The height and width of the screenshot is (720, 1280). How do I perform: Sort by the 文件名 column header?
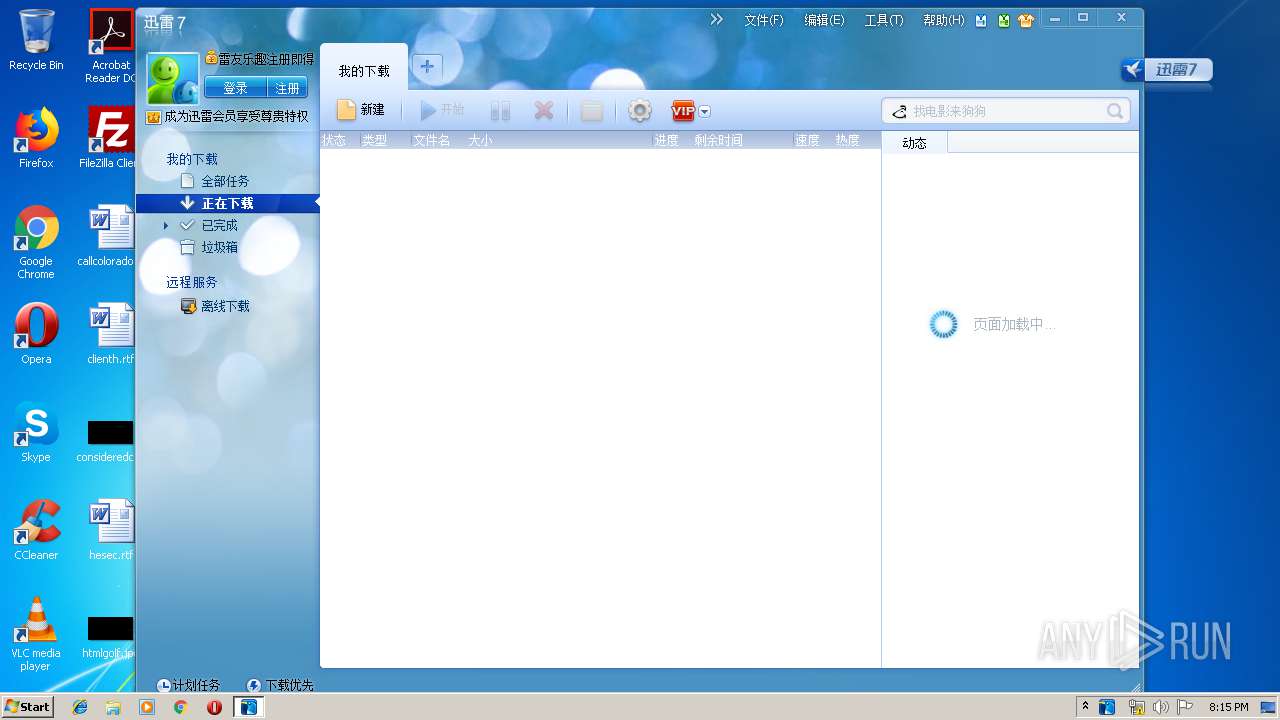(431, 140)
